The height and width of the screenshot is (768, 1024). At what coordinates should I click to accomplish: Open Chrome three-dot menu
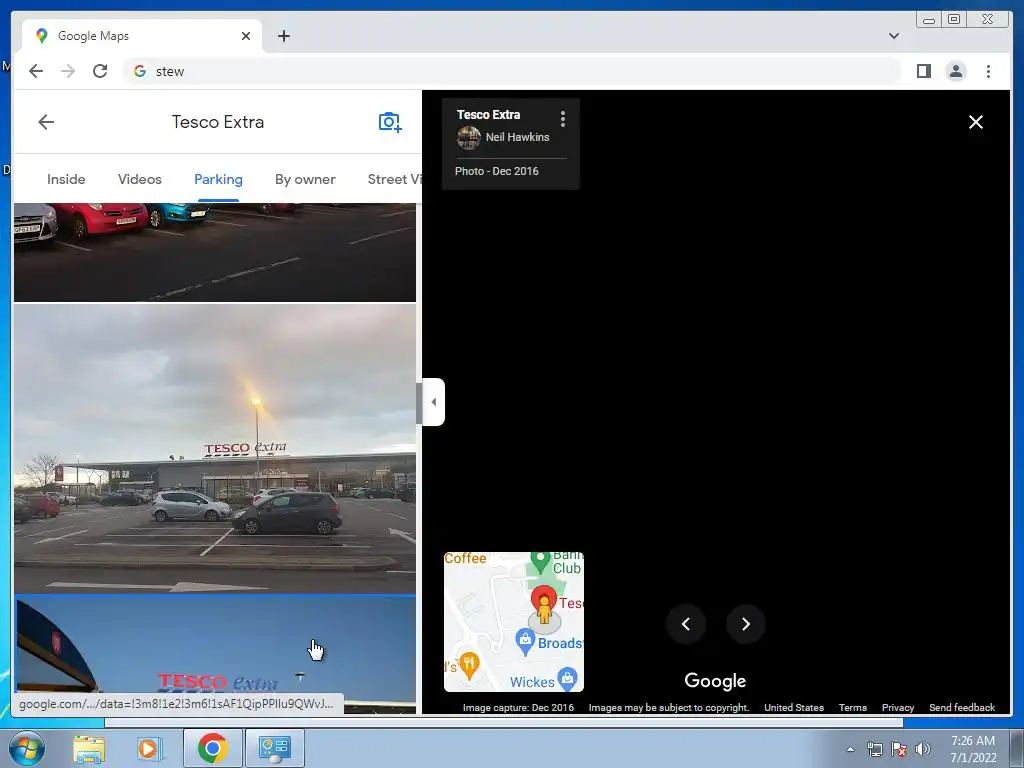pos(988,71)
